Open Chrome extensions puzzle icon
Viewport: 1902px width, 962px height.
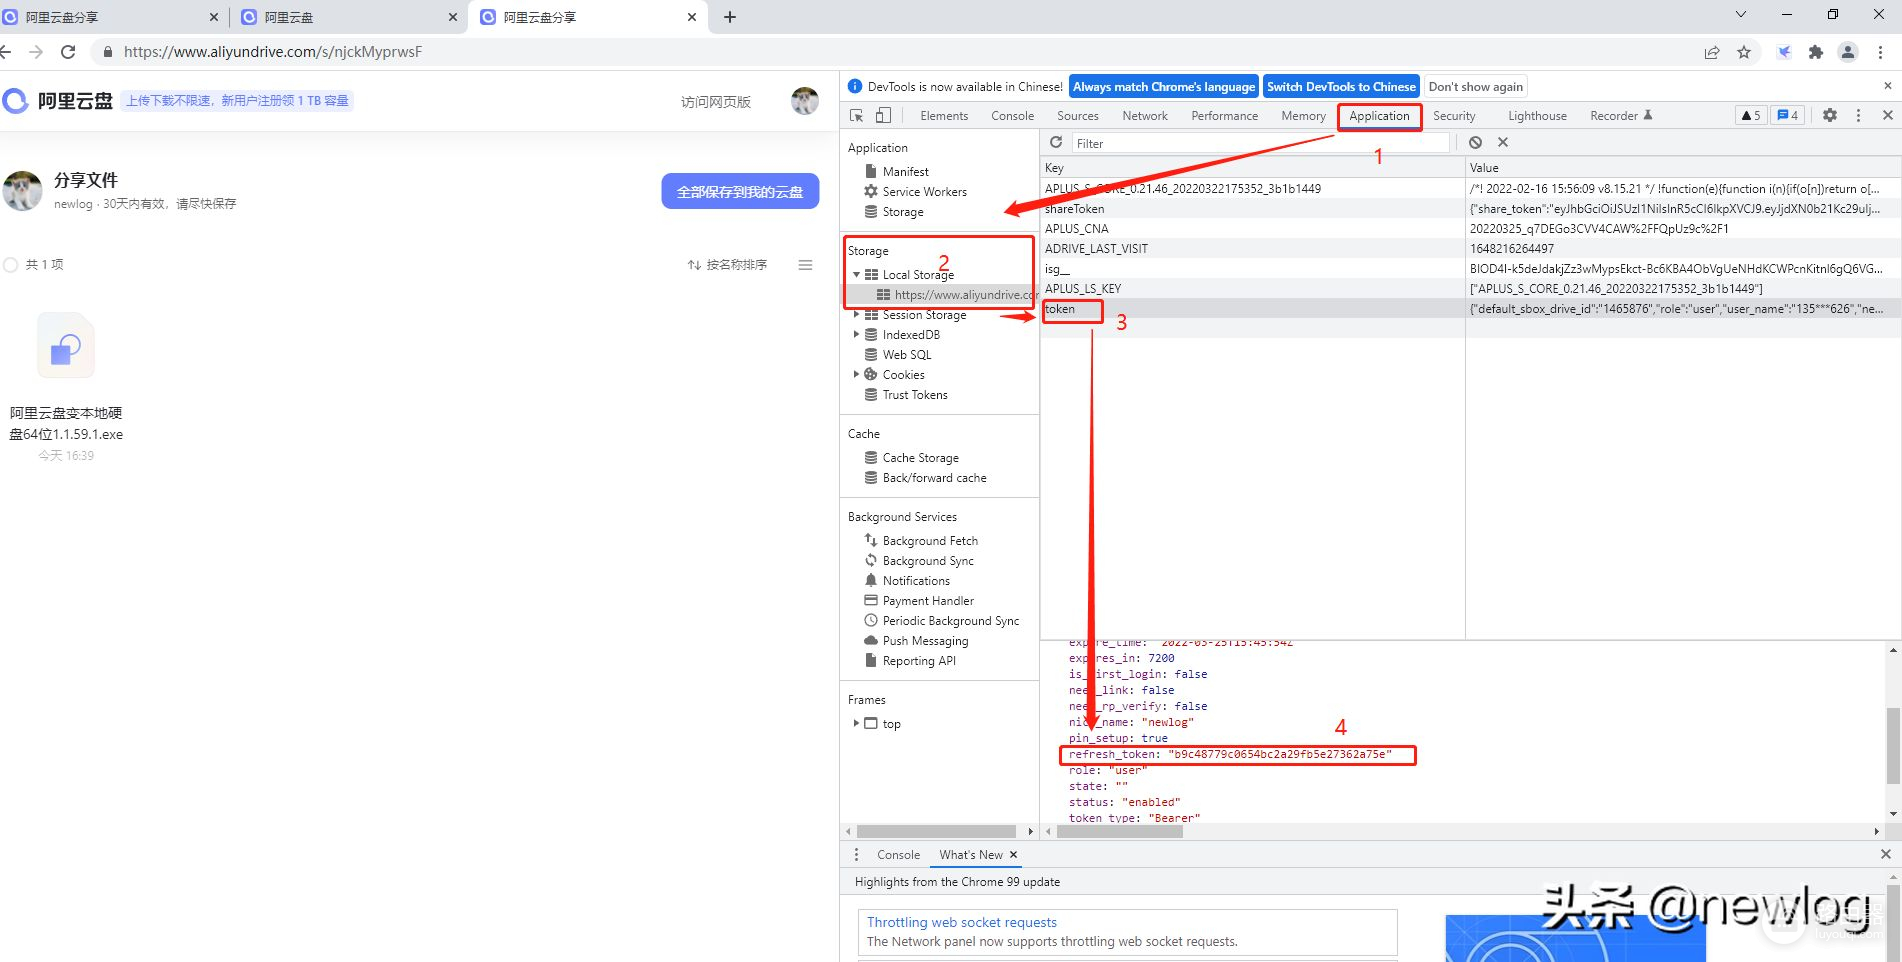[x=1816, y=52]
